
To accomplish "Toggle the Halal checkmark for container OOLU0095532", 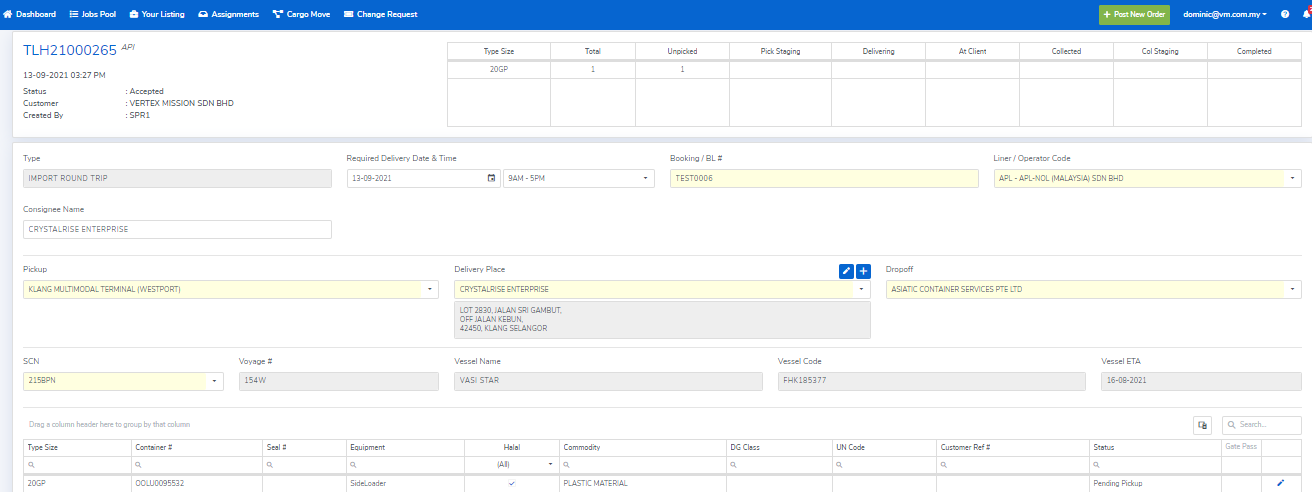I will click(511, 483).
